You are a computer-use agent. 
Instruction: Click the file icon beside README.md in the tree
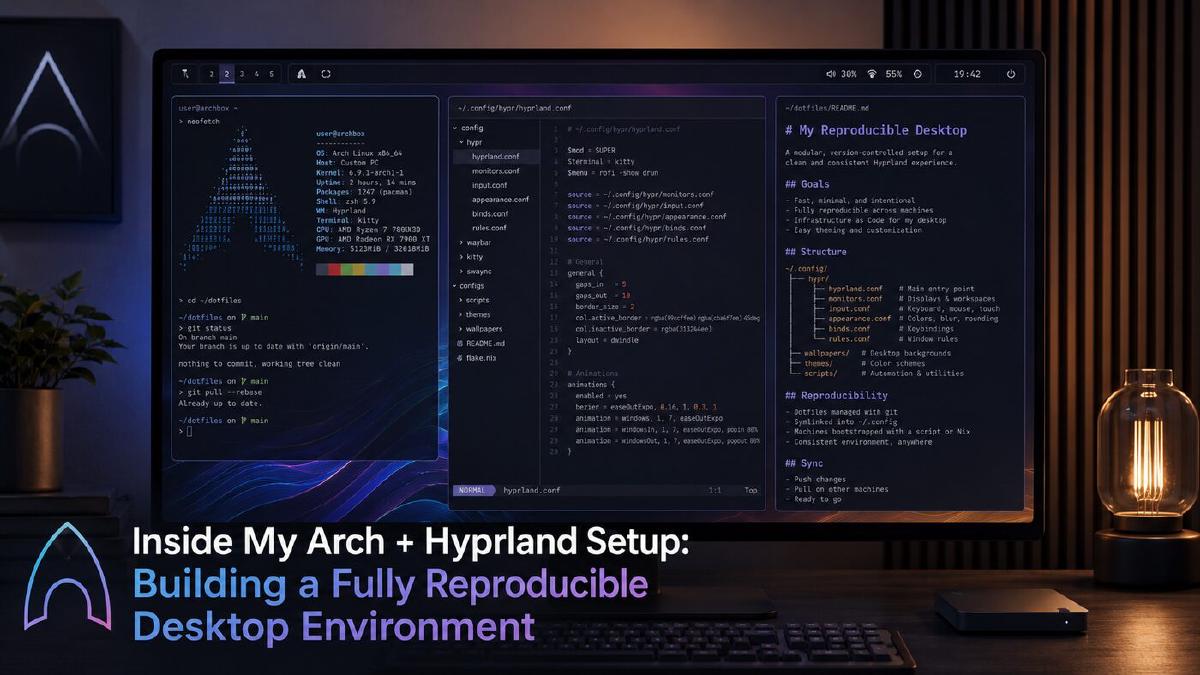pos(460,343)
